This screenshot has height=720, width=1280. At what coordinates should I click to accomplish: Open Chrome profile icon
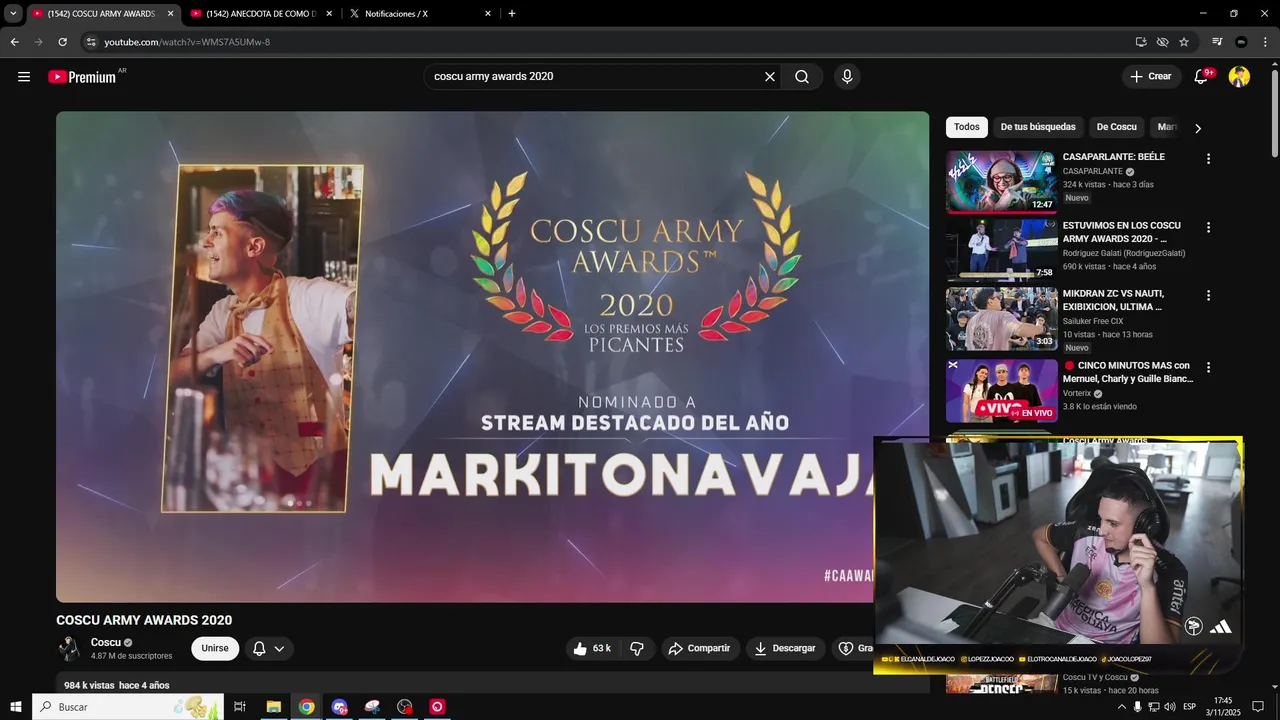pyautogui.click(x=1241, y=42)
